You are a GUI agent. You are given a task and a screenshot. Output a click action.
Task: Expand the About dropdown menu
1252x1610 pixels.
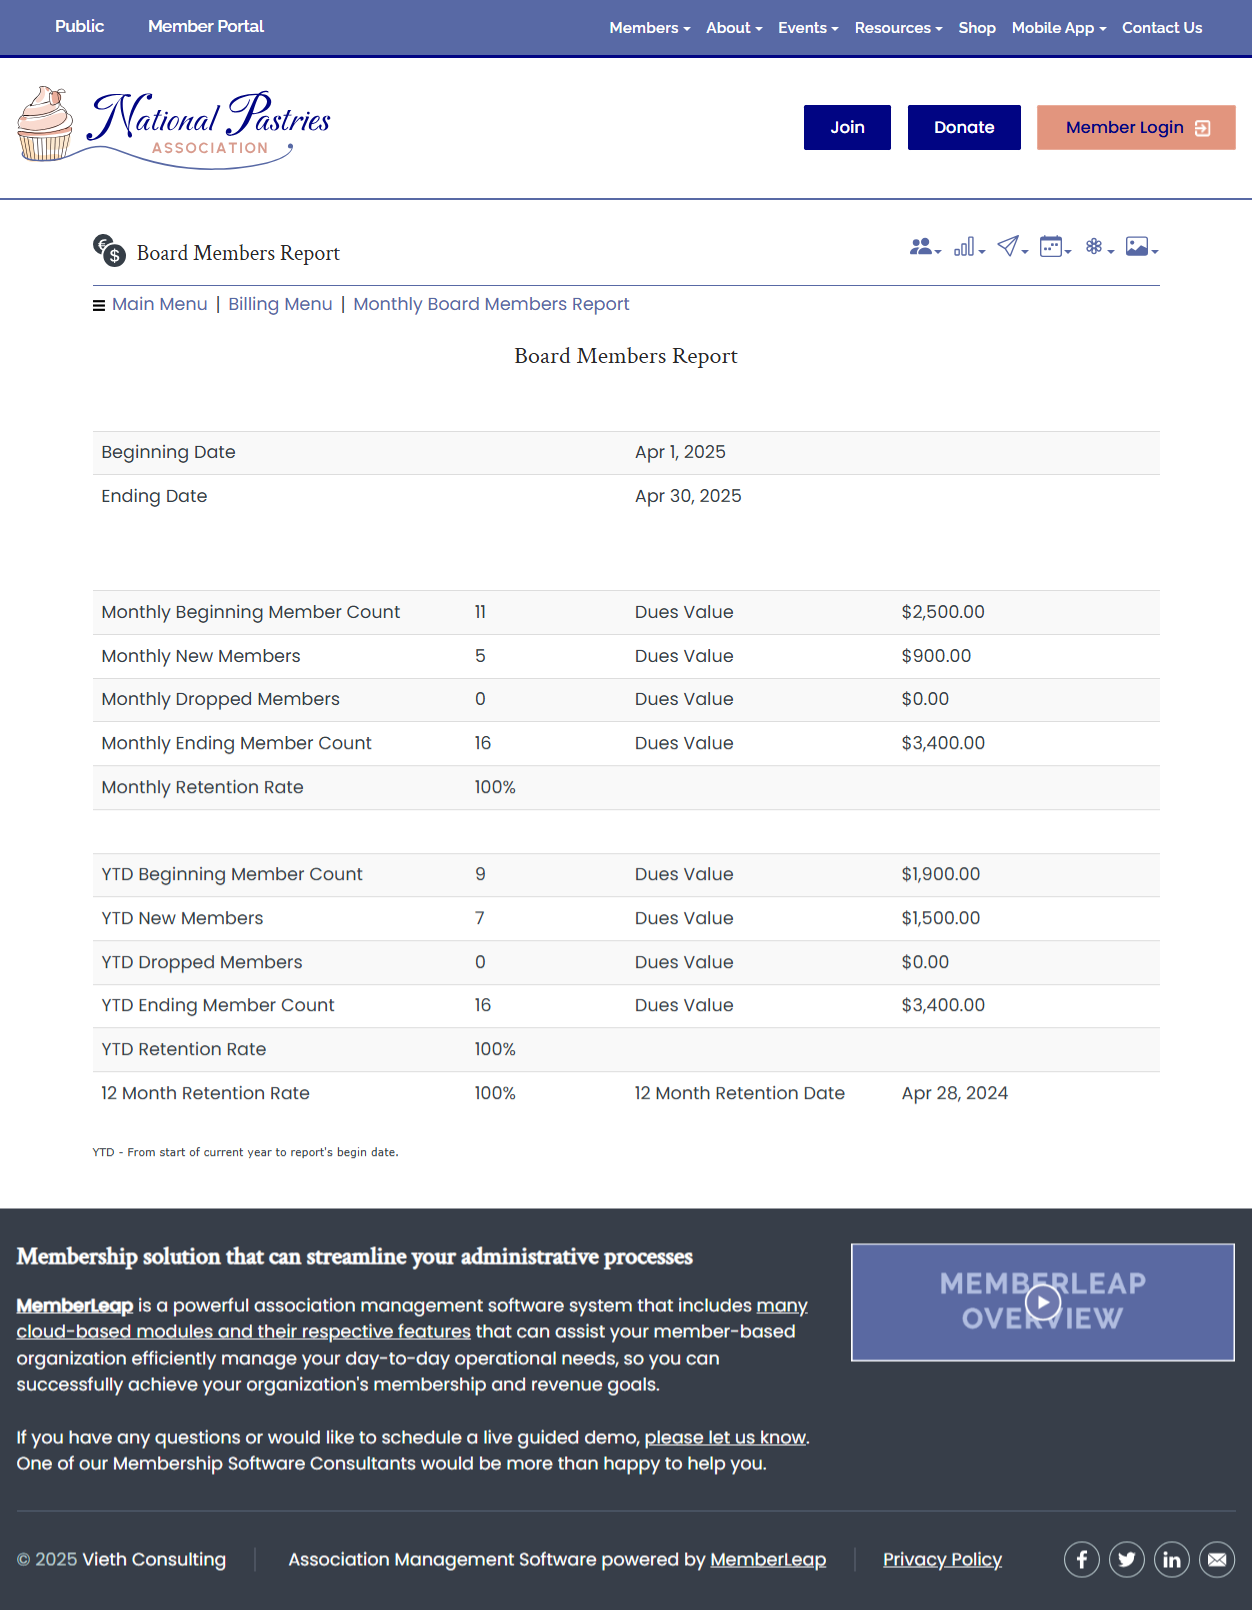(734, 28)
